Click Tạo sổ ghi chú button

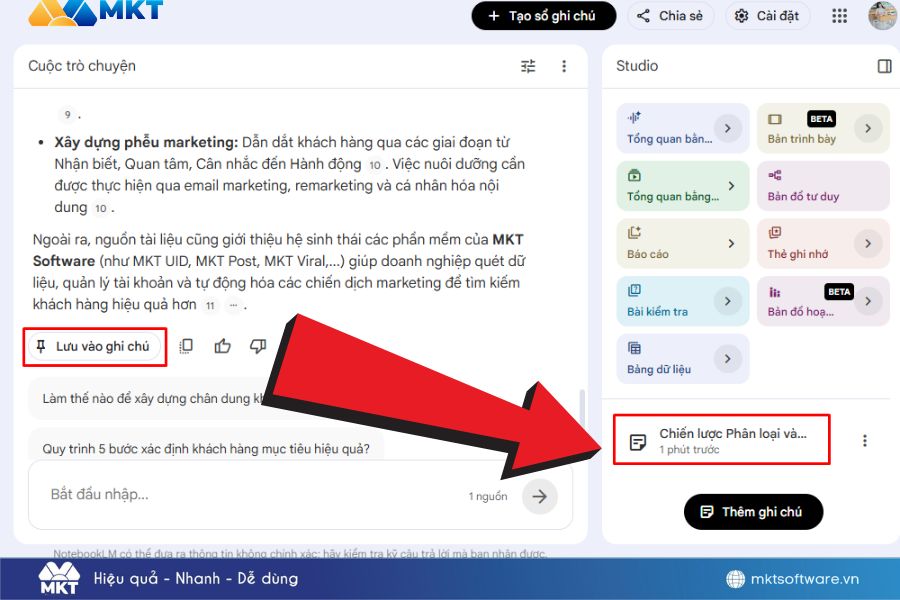point(543,16)
